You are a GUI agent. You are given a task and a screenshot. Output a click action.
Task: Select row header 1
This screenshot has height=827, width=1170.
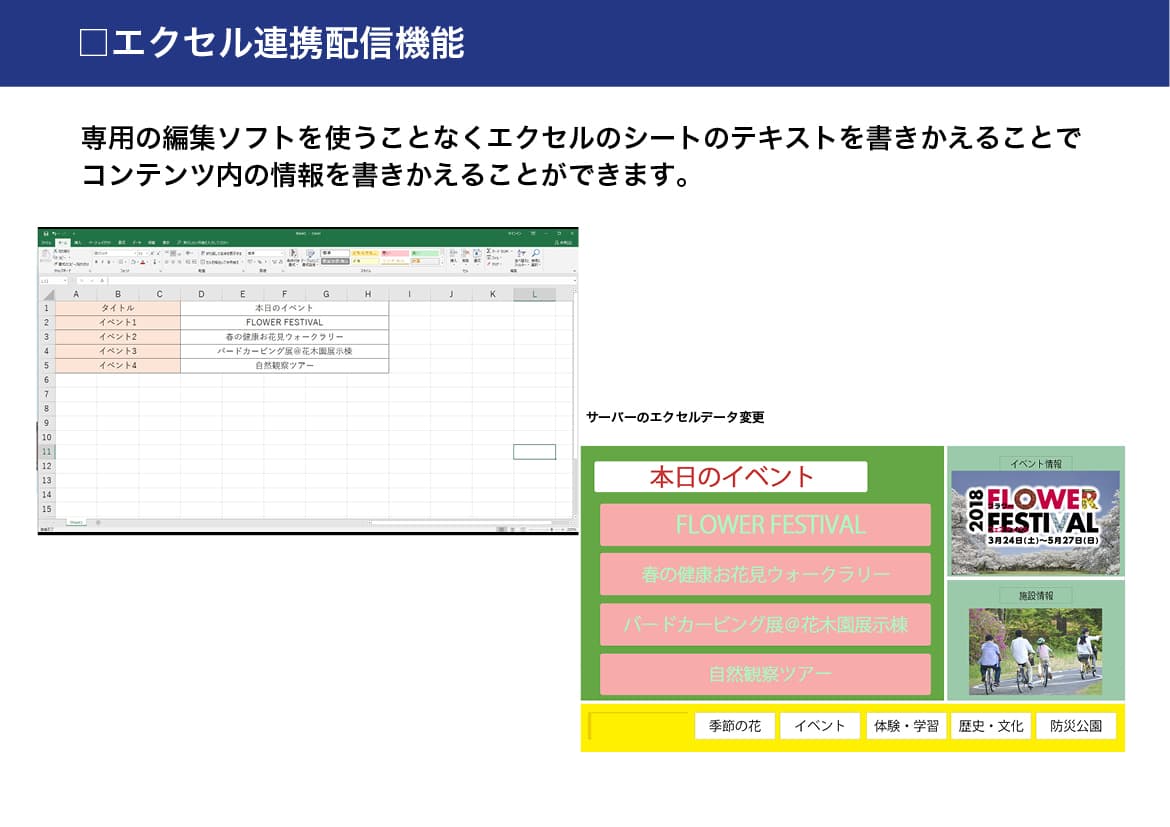pos(46,308)
